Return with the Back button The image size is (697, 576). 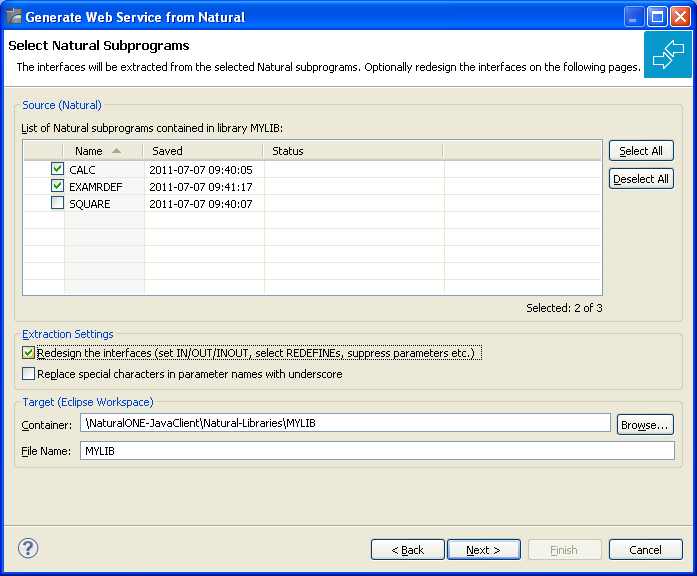pos(408,550)
